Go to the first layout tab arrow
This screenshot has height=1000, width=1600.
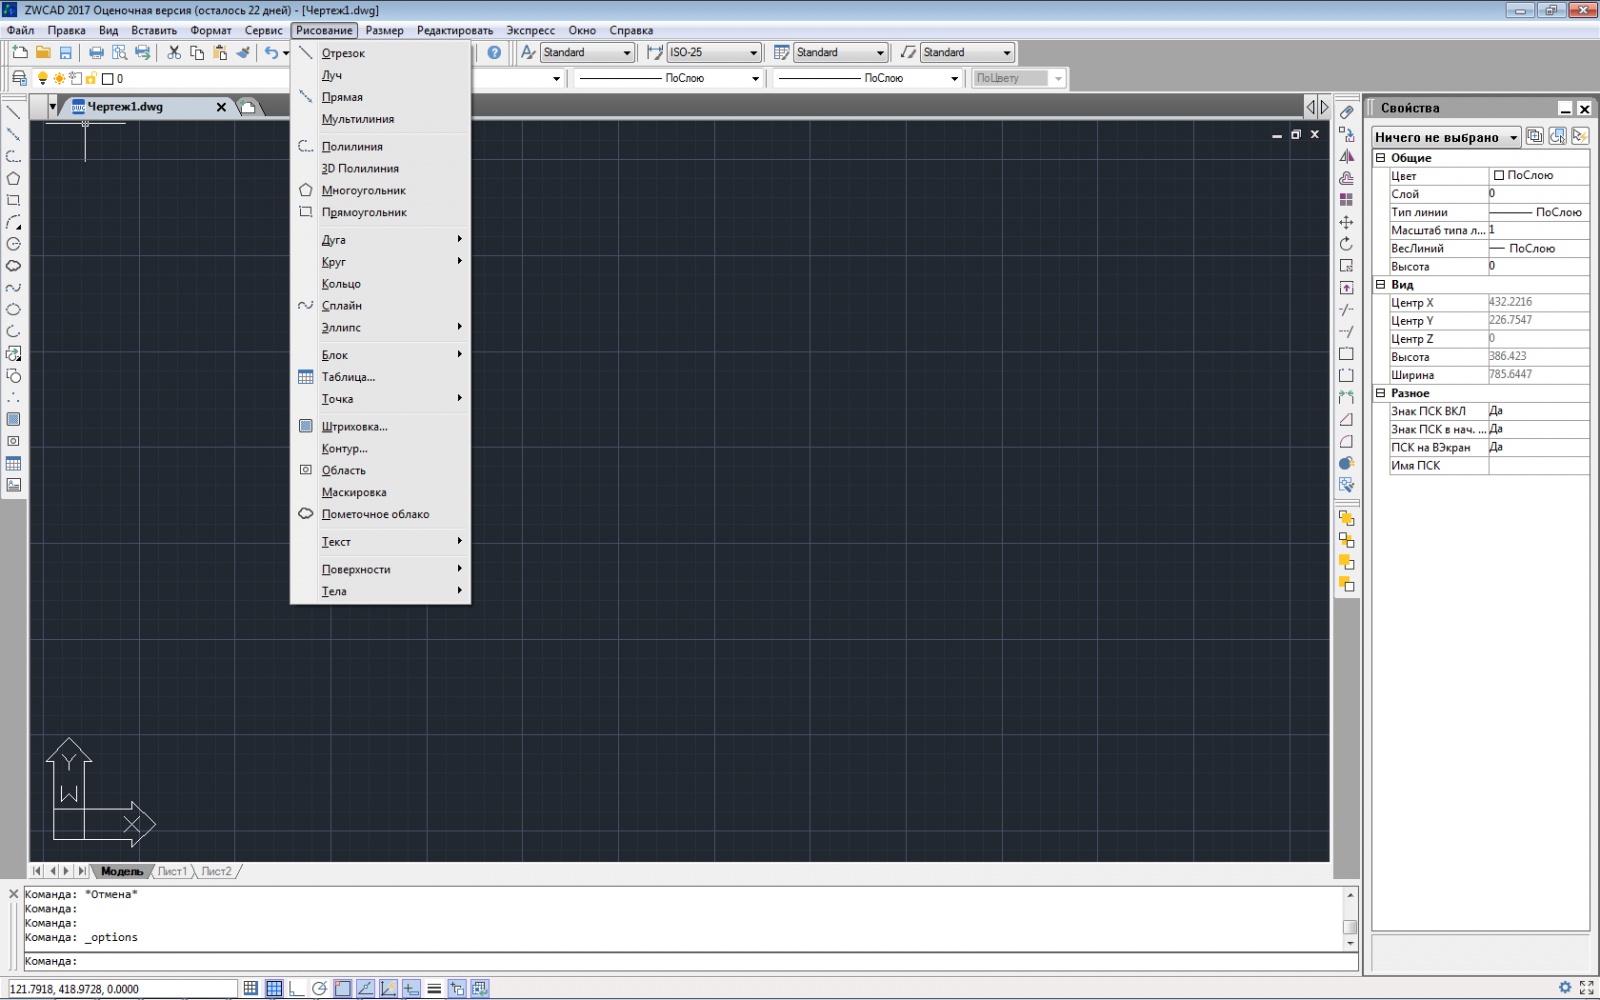point(37,871)
